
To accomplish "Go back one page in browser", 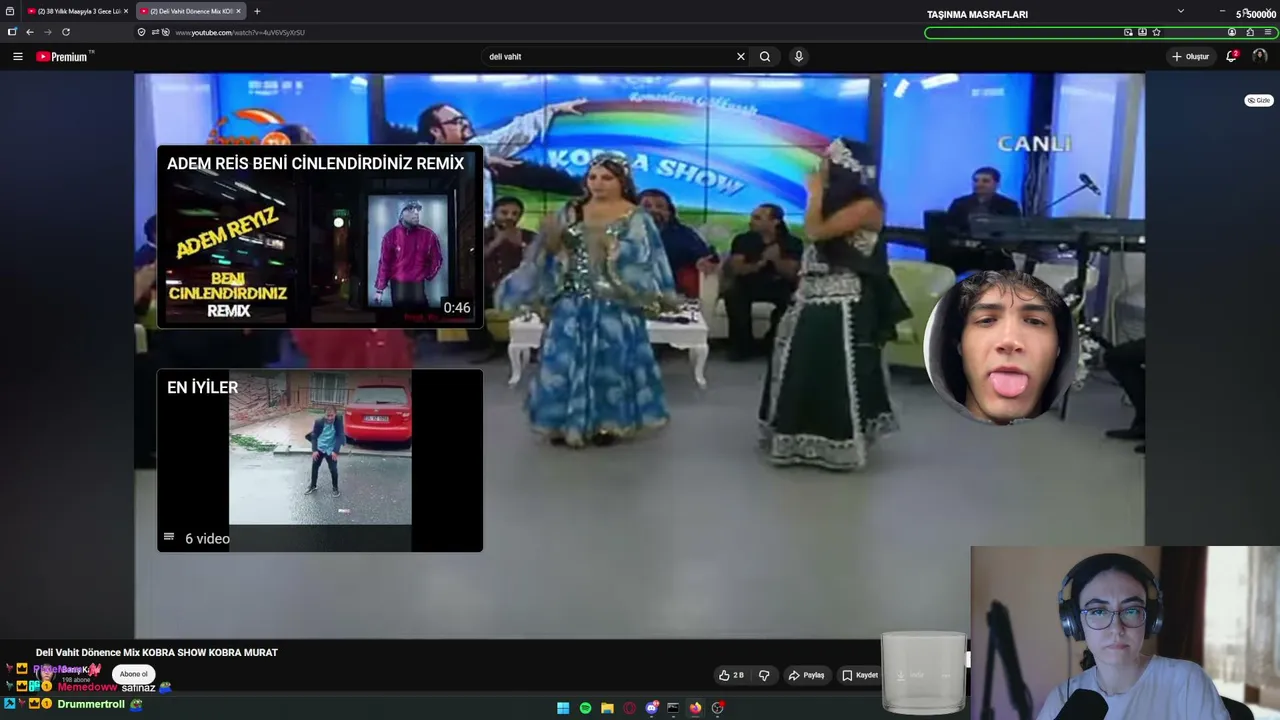I will tap(29, 32).
